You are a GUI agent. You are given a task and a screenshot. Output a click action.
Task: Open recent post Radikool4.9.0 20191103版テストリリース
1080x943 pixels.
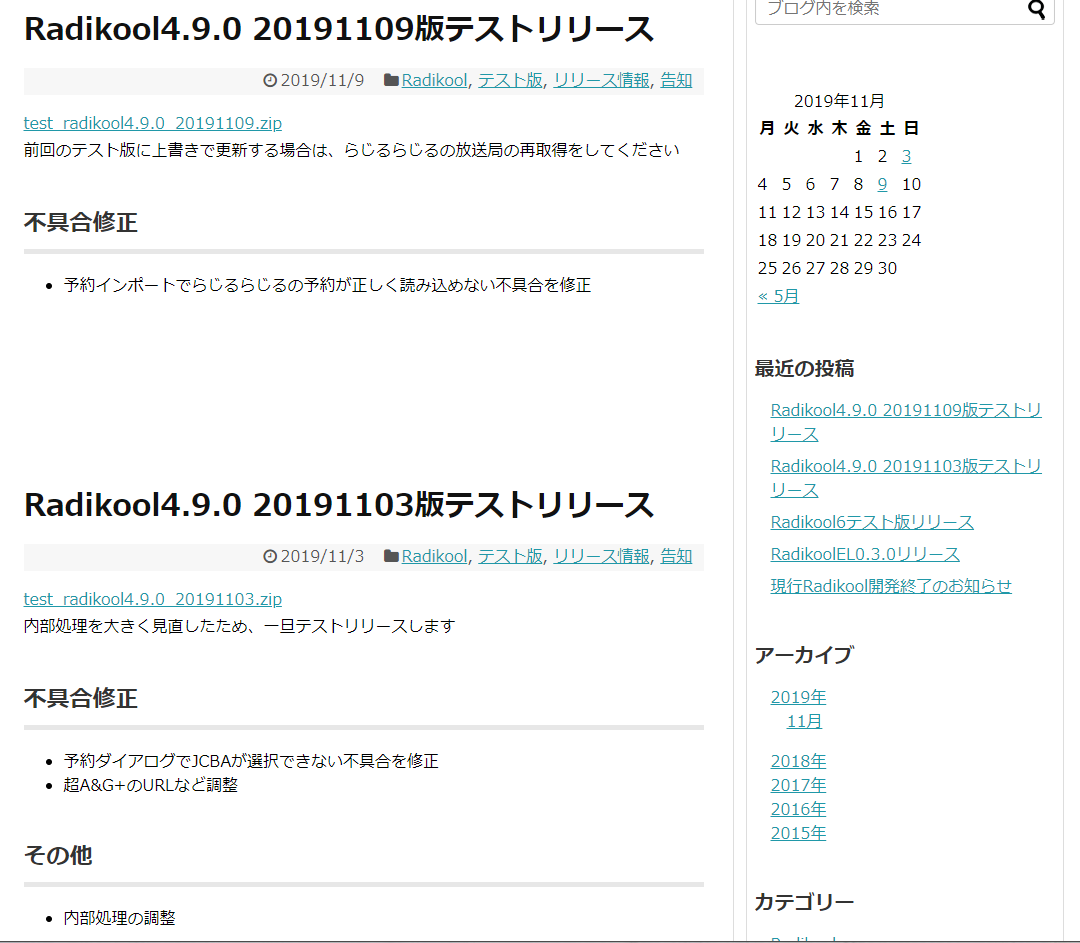[906, 478]
